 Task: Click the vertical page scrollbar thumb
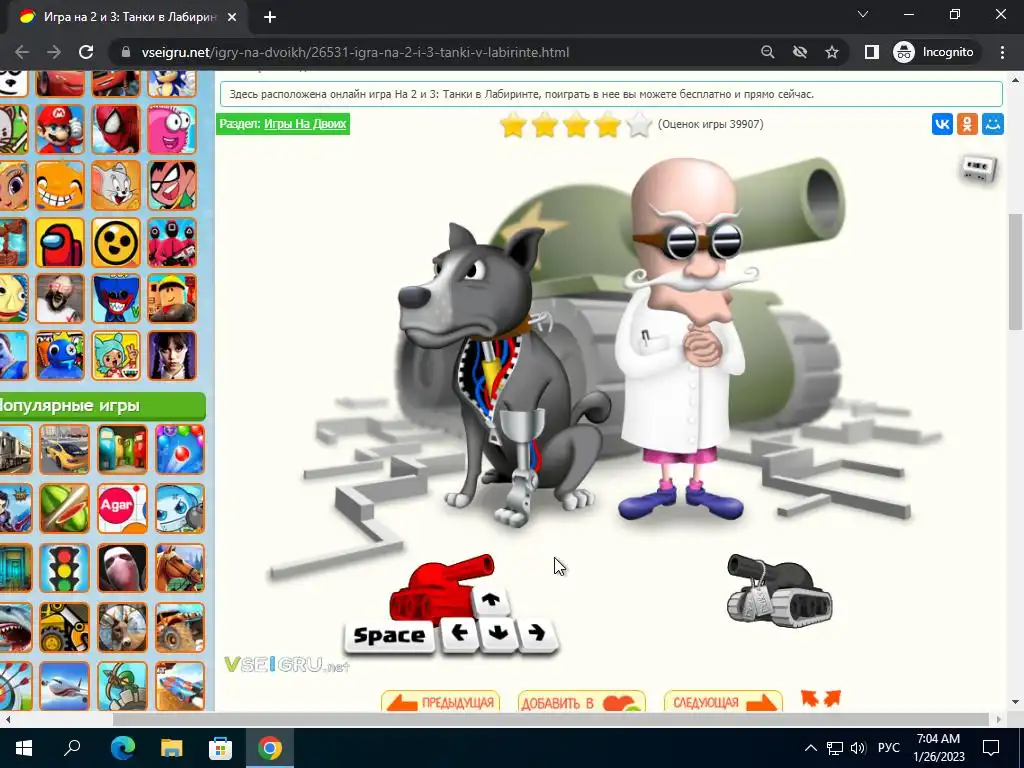coord(1015,272)
